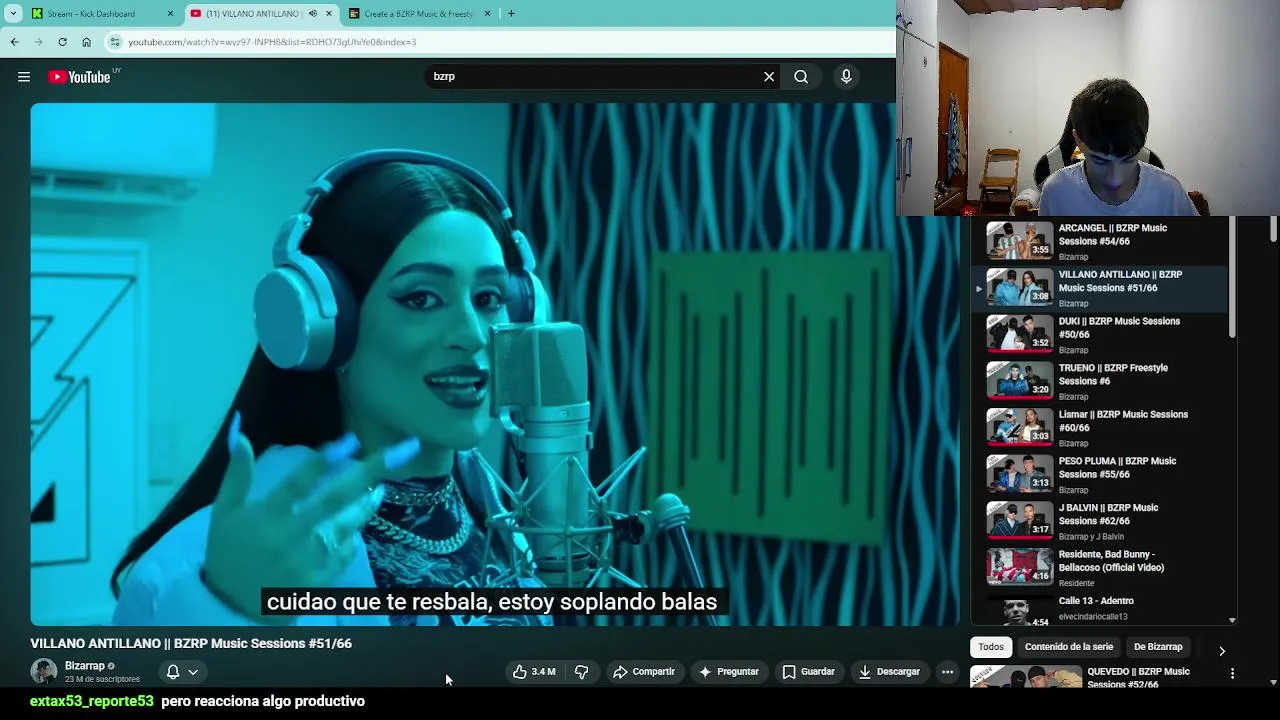1280x720 pixels.
Task: Close the VILLANO ANTILLANO tab
Action: 328,14
